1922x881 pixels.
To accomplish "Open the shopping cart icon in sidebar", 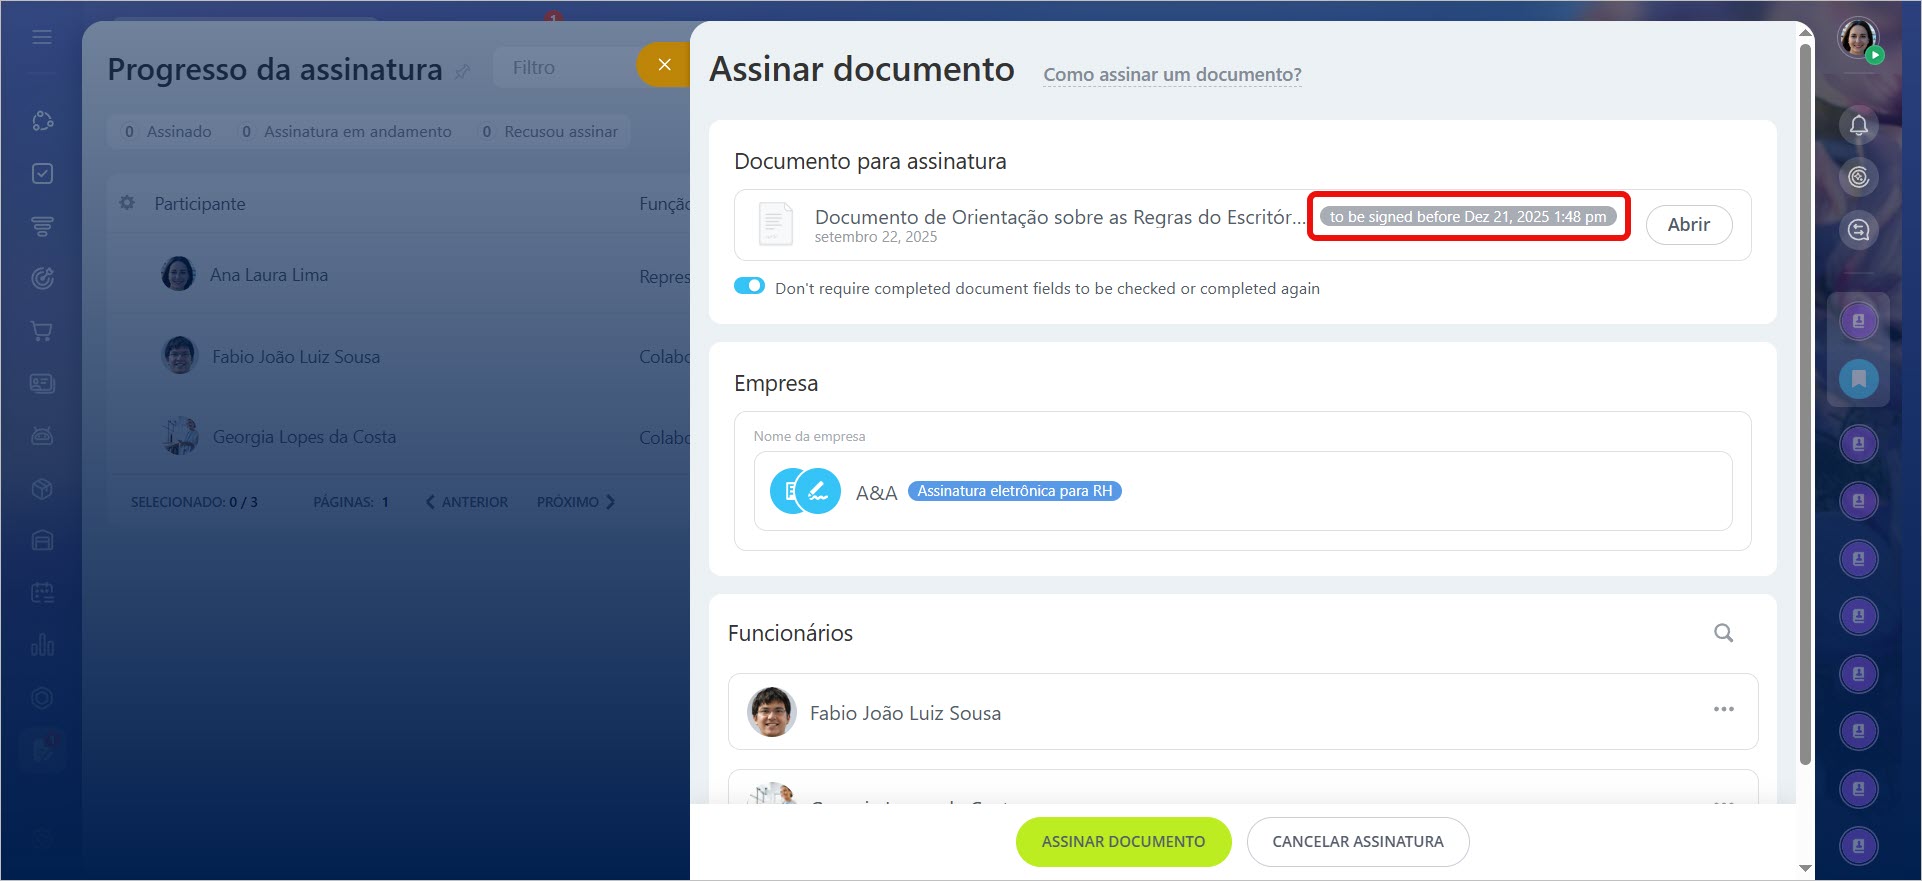I will click(x=42, y=331).
